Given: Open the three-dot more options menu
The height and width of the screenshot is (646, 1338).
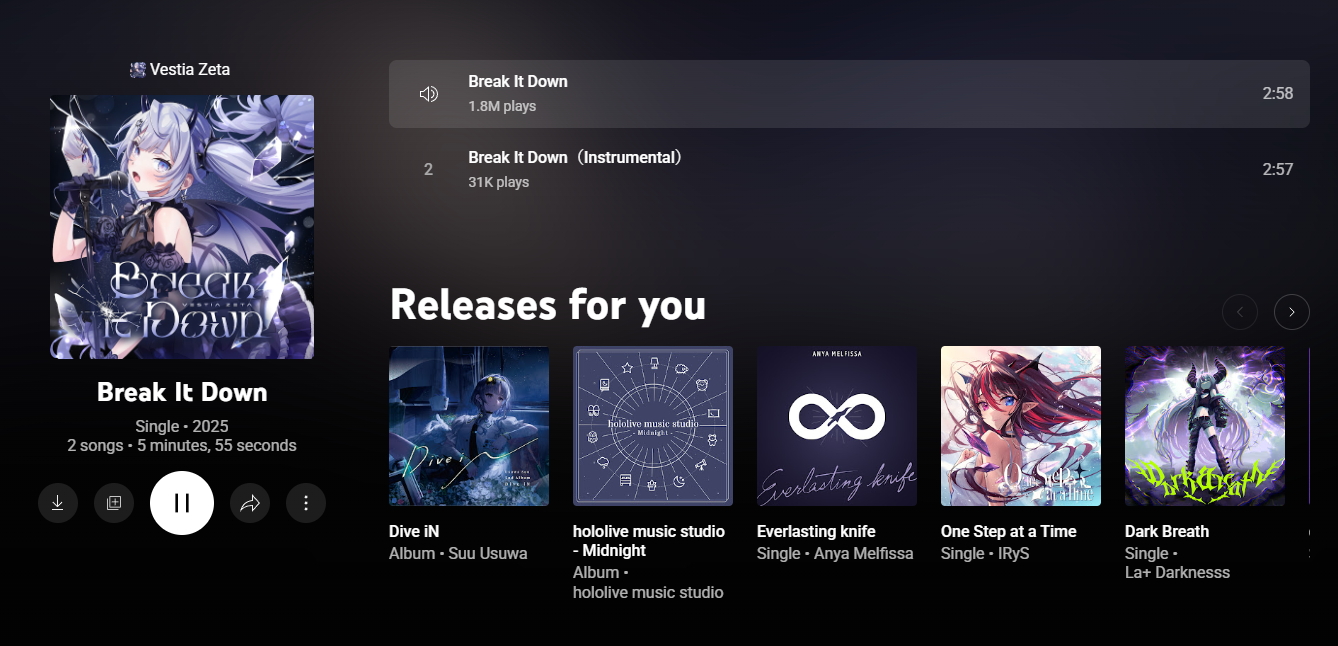Looking at the screenshot, I should coord(306,503).
